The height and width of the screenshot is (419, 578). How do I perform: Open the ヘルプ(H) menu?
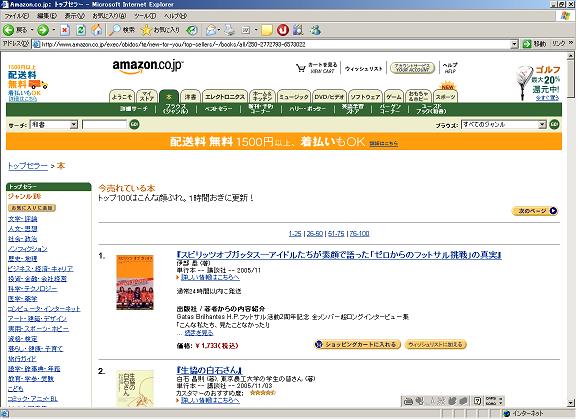175,16
